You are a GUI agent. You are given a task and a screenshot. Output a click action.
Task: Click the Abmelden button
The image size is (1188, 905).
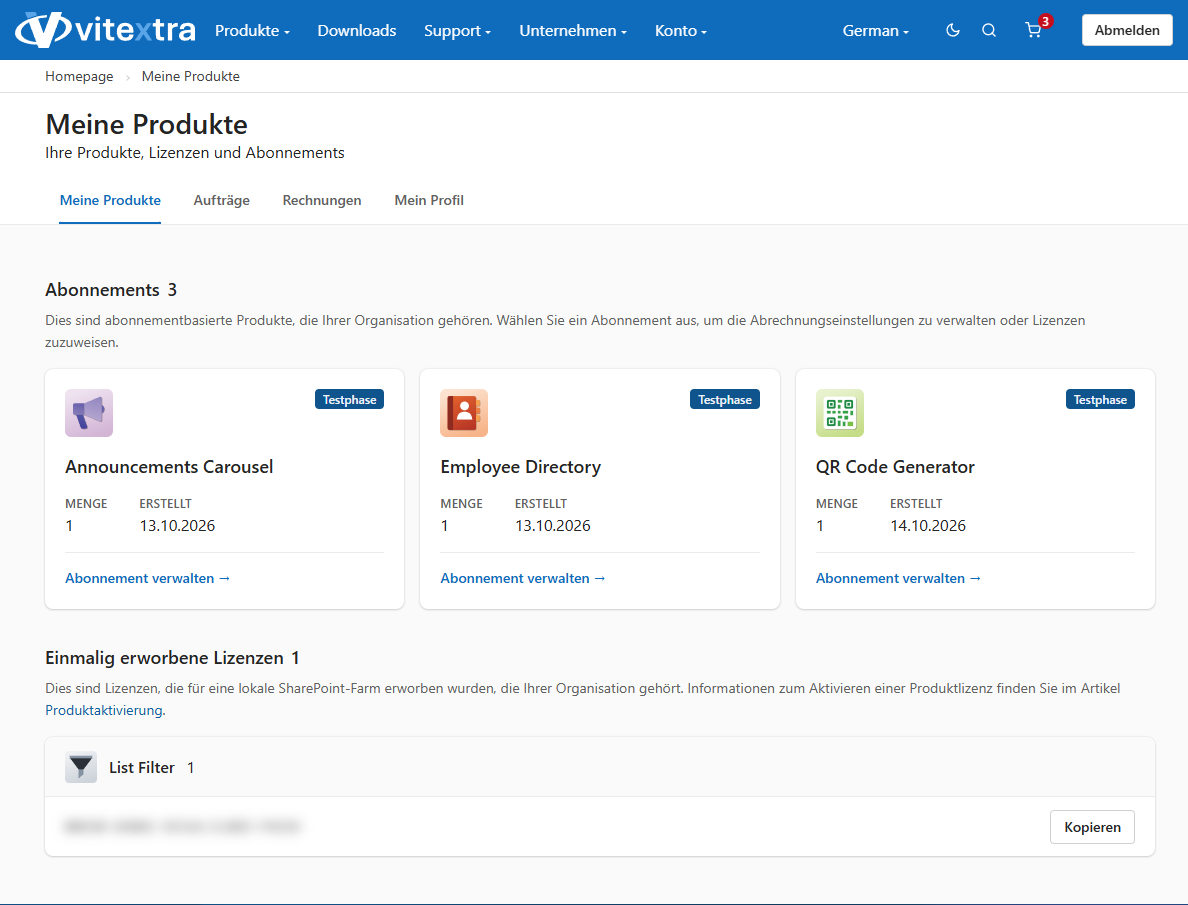[1127, 30]
